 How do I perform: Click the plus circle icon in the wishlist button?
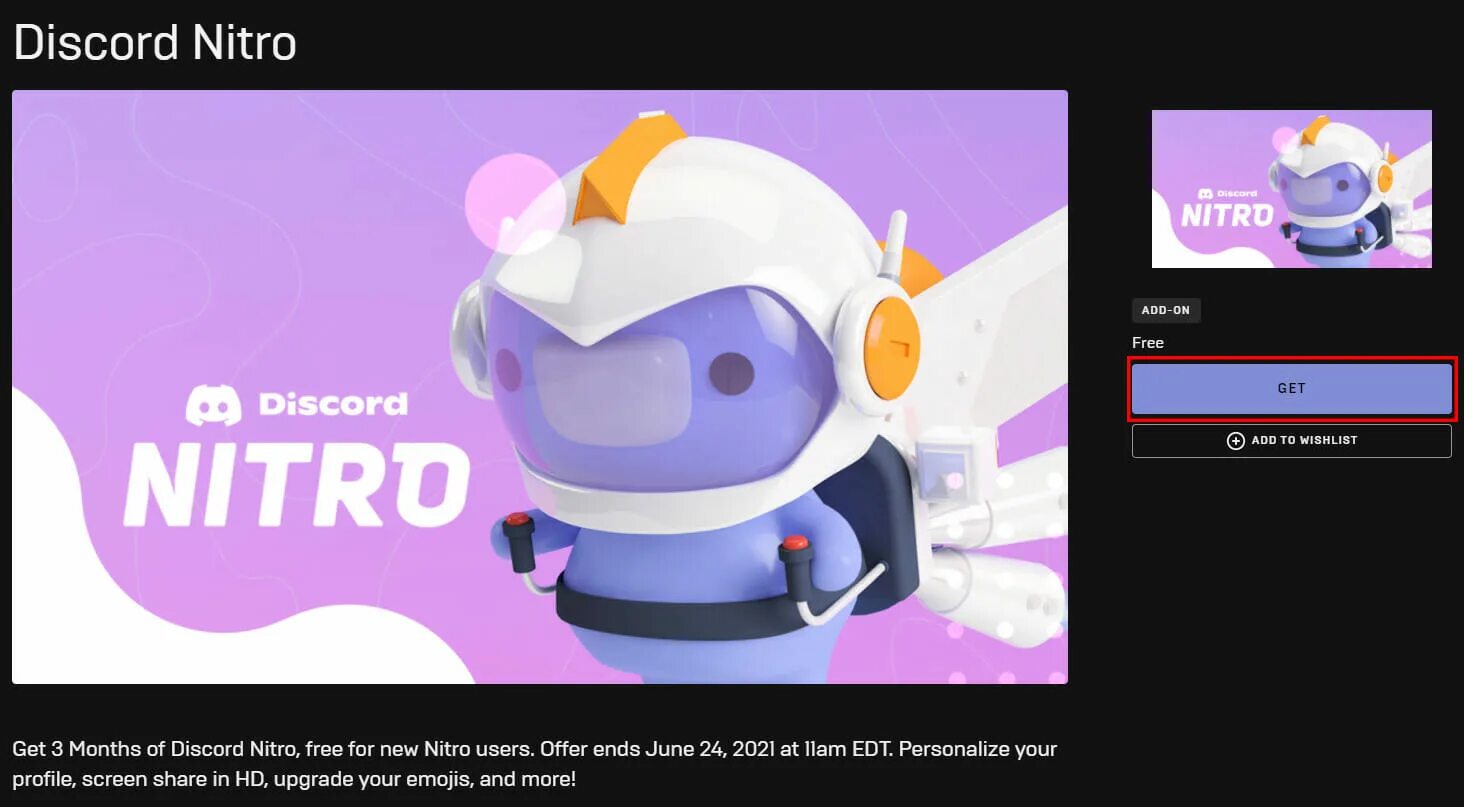pos(1235,441)
